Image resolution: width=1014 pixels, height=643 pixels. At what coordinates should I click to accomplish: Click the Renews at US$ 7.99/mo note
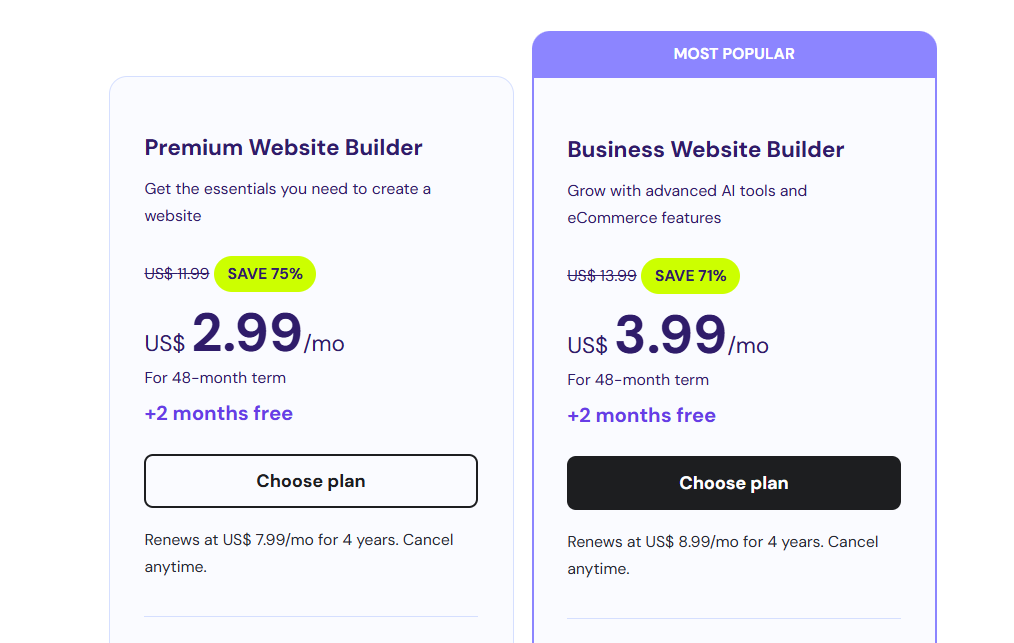coord(299,553)
